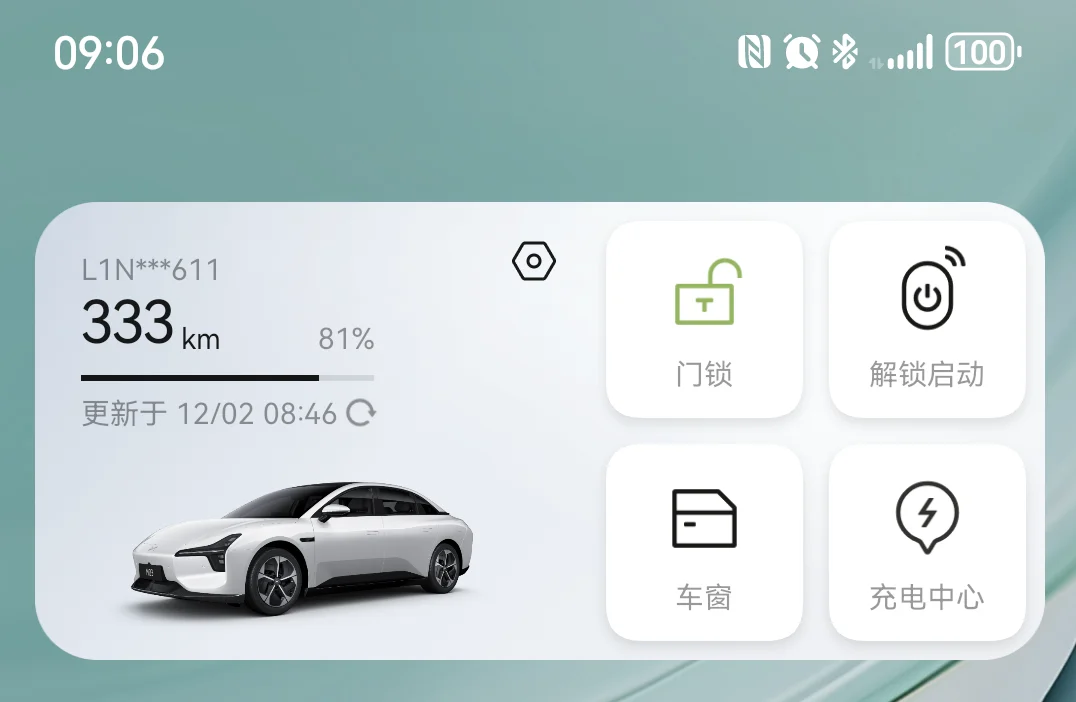Tap the NFC status bar icon
Viewport: 1076px width, 702px height.
(x=754, y=52)
